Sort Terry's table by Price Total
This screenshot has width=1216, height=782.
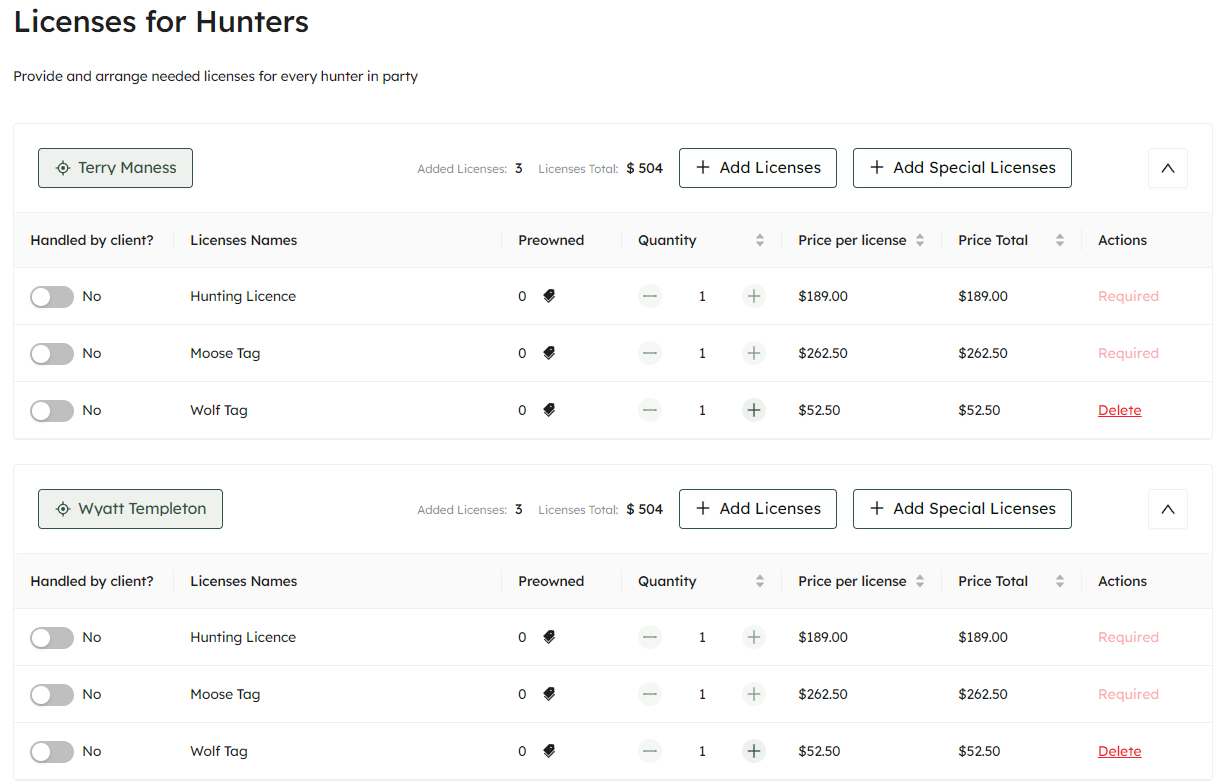pyautogui.click(x=1059, y=240)
